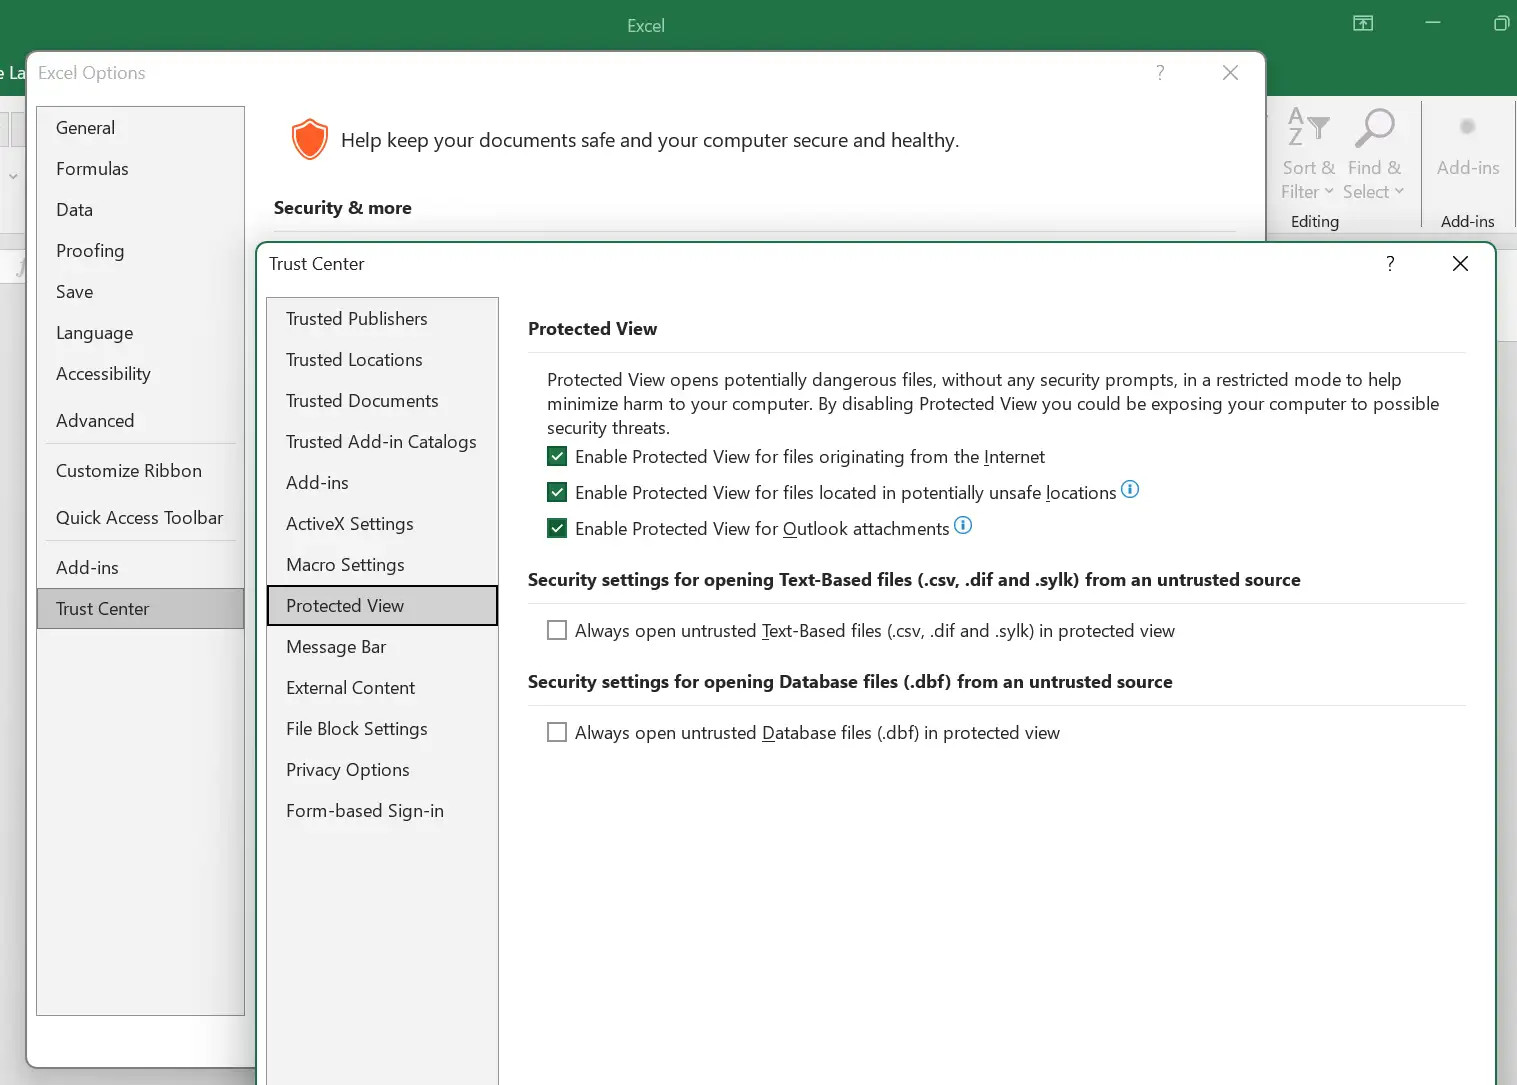Select the File Block Settings category
Image resolution: width=1517 pixels, height=1085 pixels.
356,729
